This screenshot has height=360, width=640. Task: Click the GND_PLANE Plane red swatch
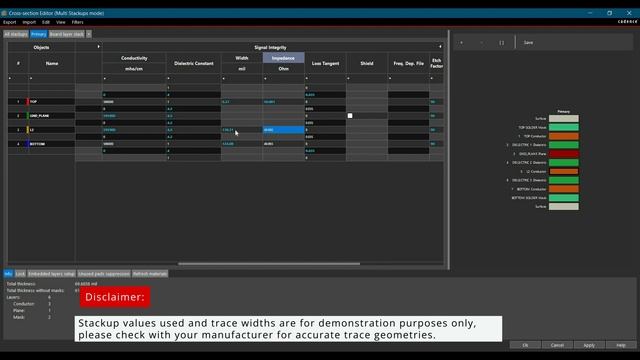point(564,154)
